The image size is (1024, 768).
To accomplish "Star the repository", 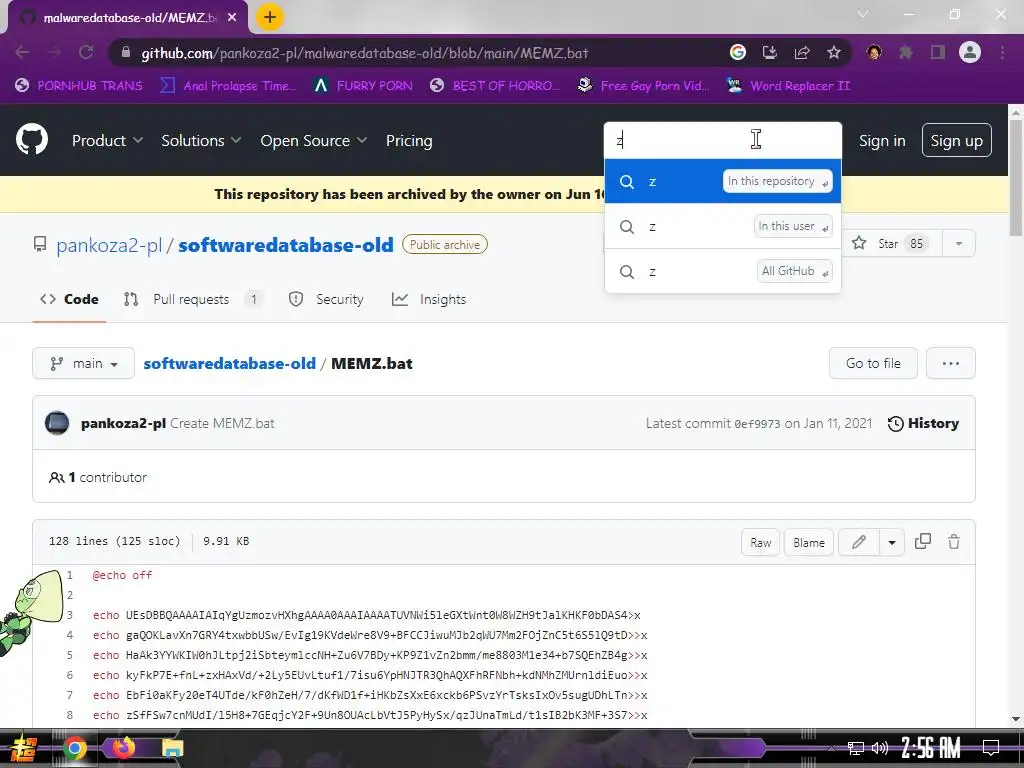I will click(x=888, y=244).
